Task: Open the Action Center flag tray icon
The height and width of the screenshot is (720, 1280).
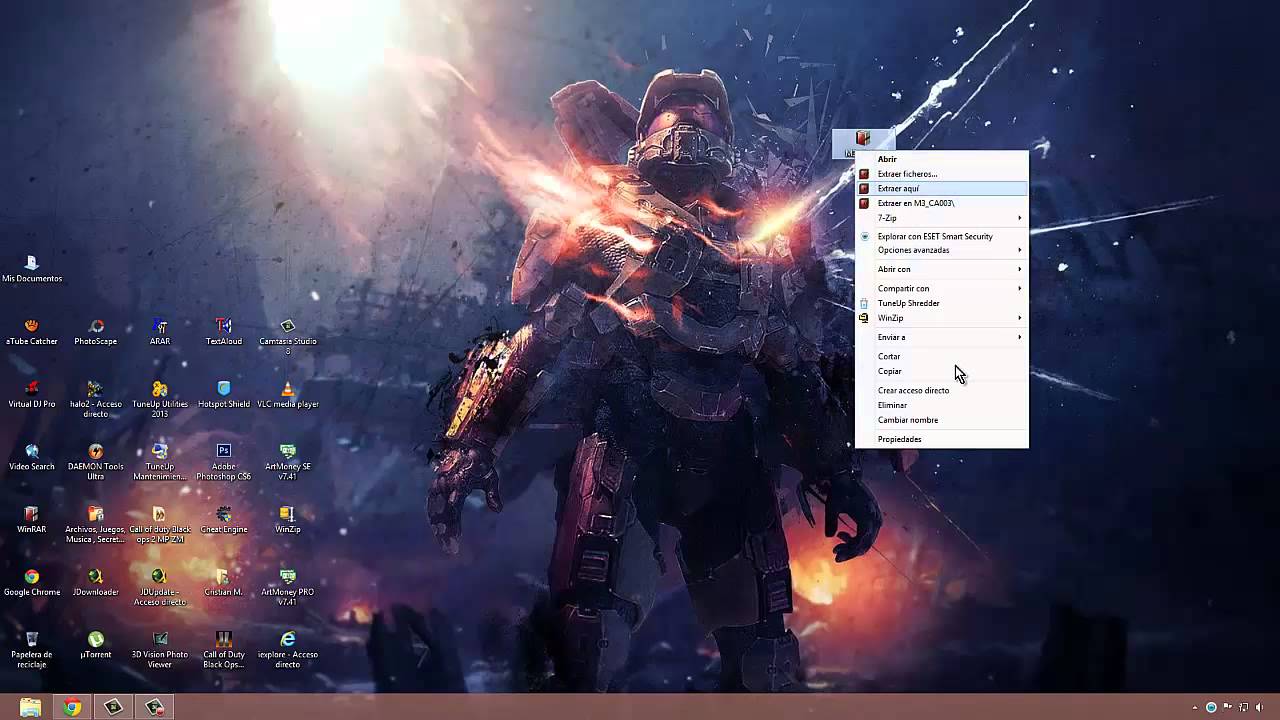Action: pyautogui.click(x=1228, y=708)
